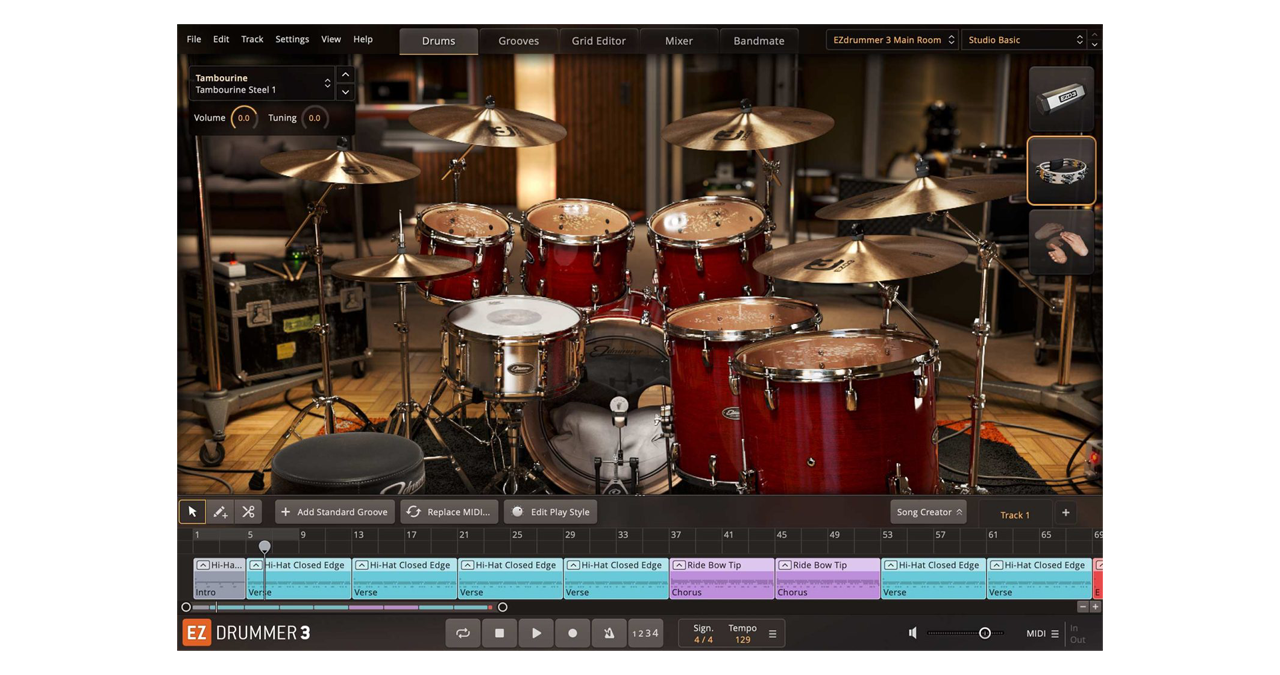Select the Track 1 tab

[1015, 515]
